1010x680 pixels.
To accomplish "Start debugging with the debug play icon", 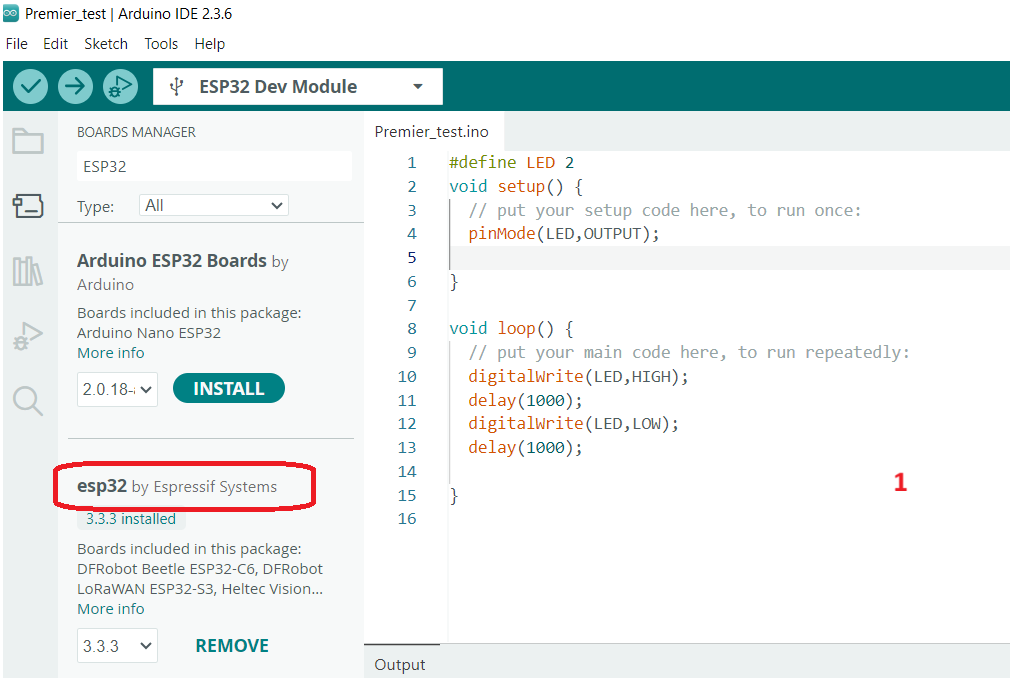I will pyautogui.click(x=120, y=86).
